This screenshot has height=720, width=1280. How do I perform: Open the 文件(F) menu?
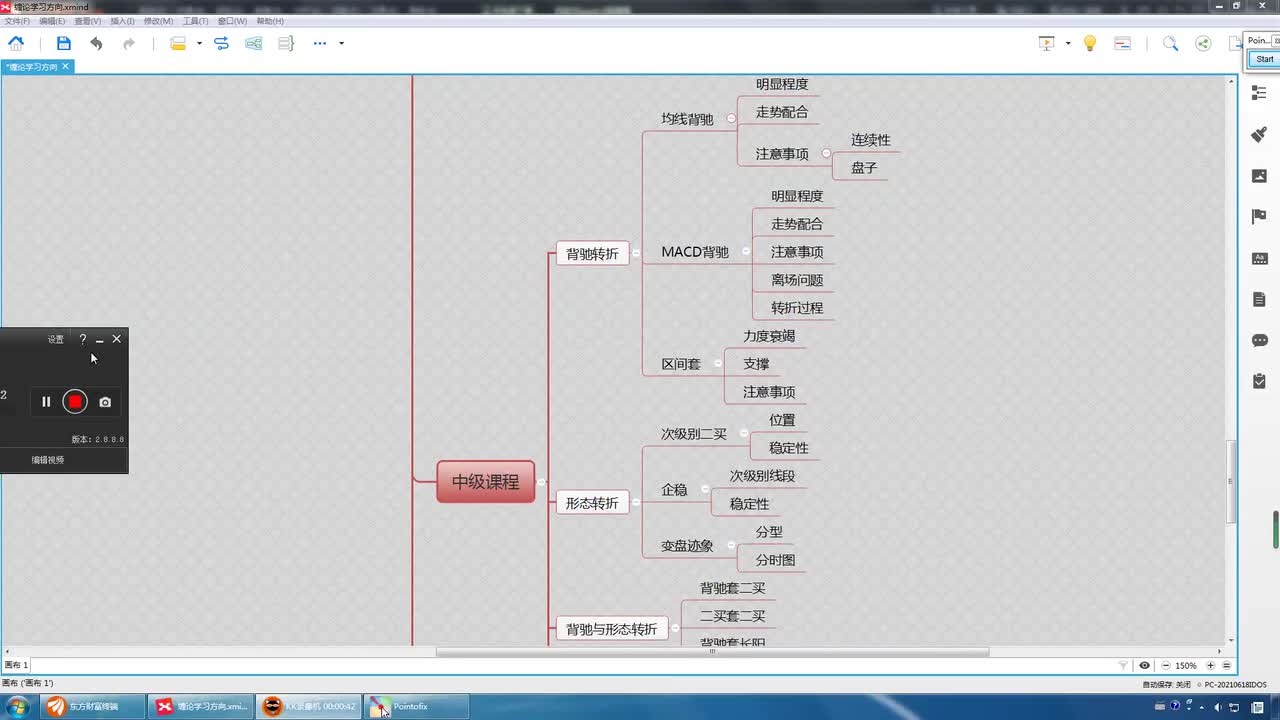(x=17, y=21)
